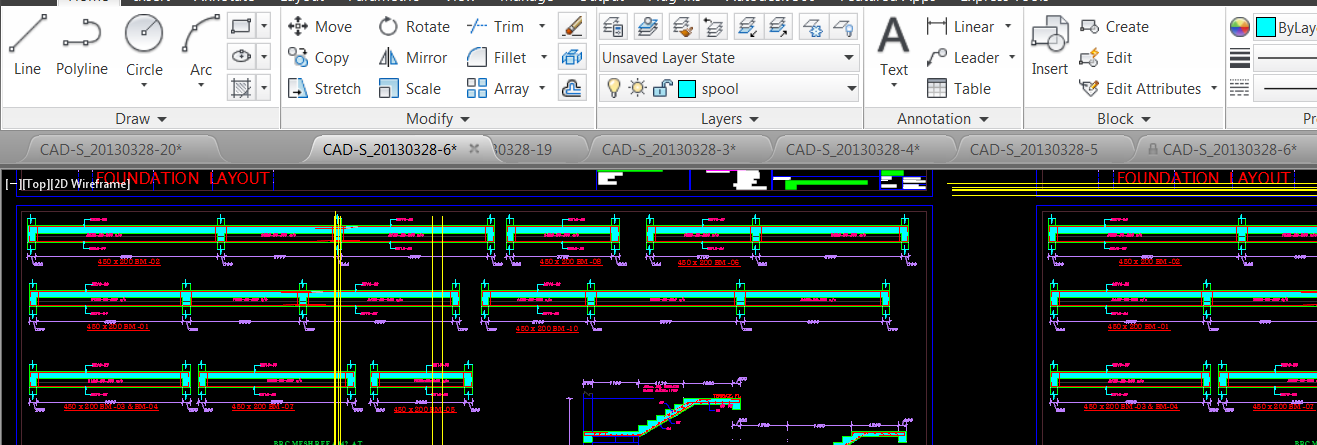The height and width of the screenshot is (445, 1317).
Task: Click the Layer Previous icon
Action: [x=715, y=26]
